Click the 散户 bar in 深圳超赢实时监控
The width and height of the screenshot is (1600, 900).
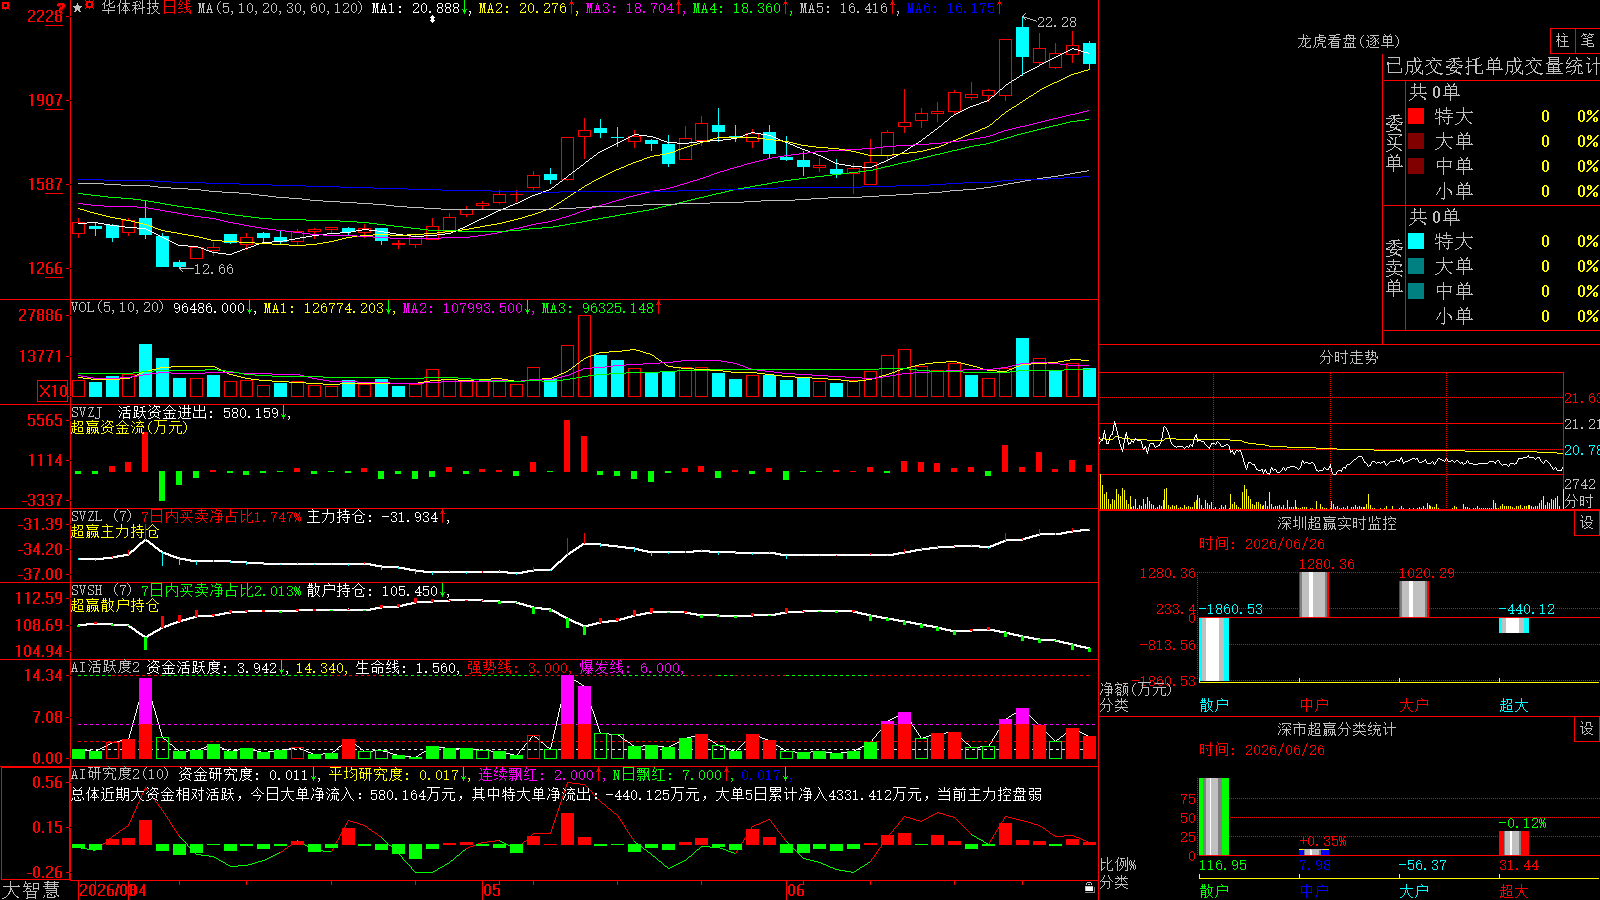coord(1214,649)
